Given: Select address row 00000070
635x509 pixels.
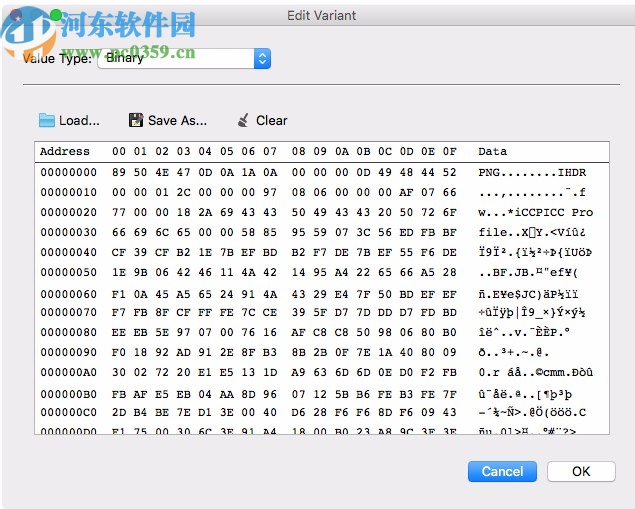Looking at the screenshot, I should pyautogui.click(x=322, y=312).
